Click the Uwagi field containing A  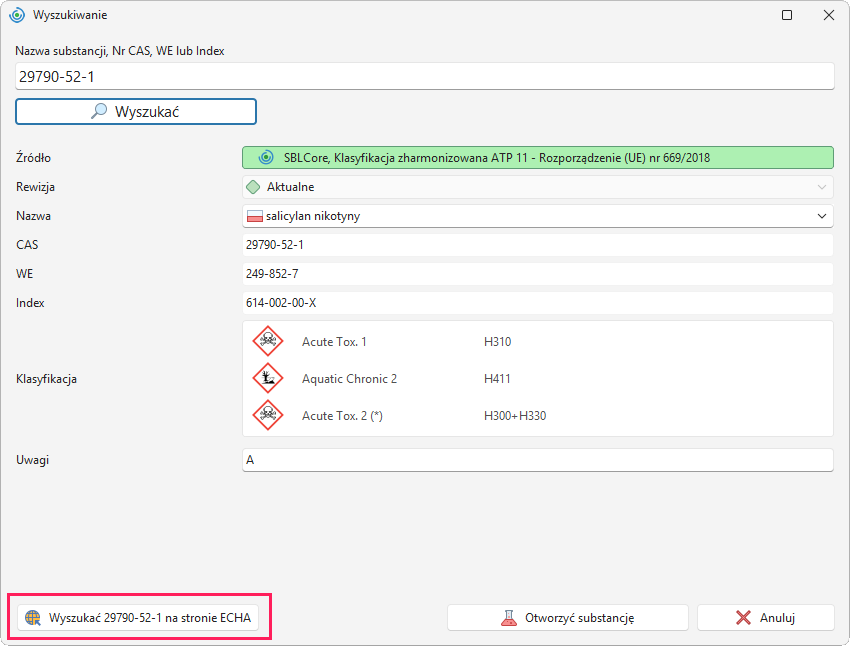(x=537, y=460)
